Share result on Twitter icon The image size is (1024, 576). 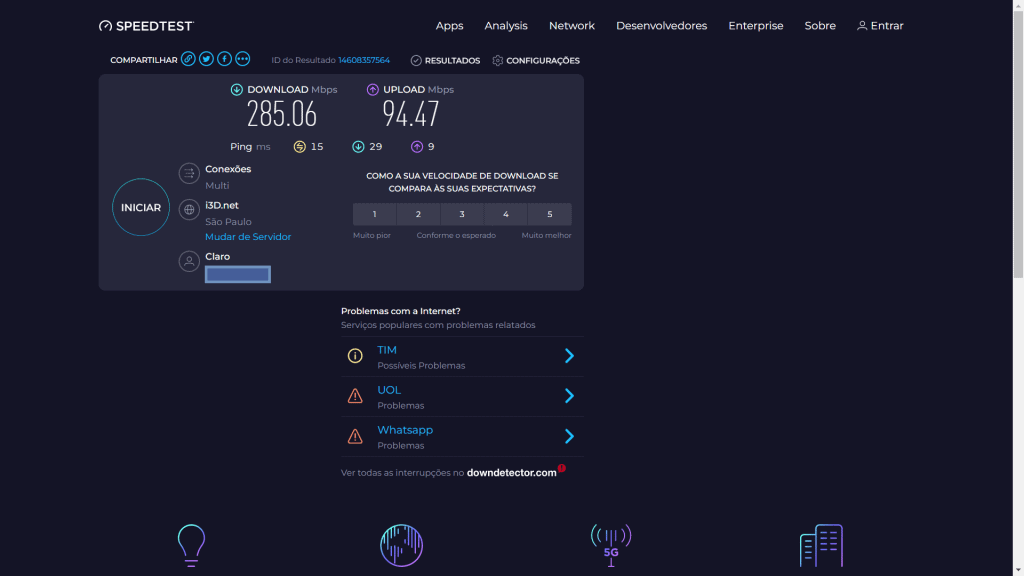coord(206,59)
